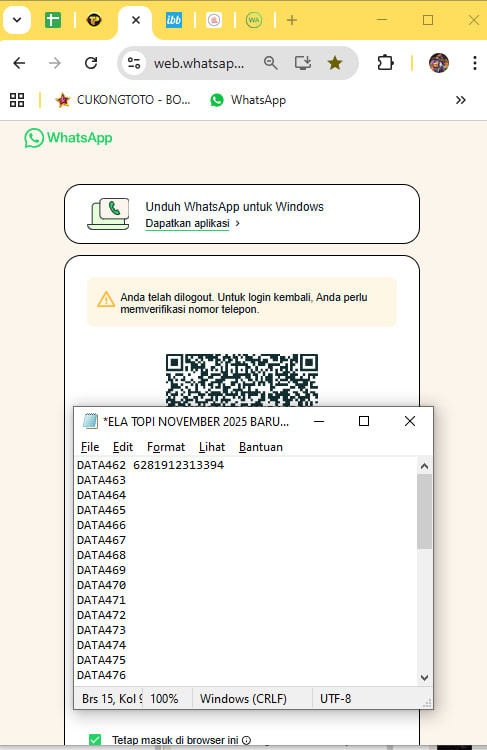
Task: Close the active WhatsApp Web tab
Action: (136, 20)
